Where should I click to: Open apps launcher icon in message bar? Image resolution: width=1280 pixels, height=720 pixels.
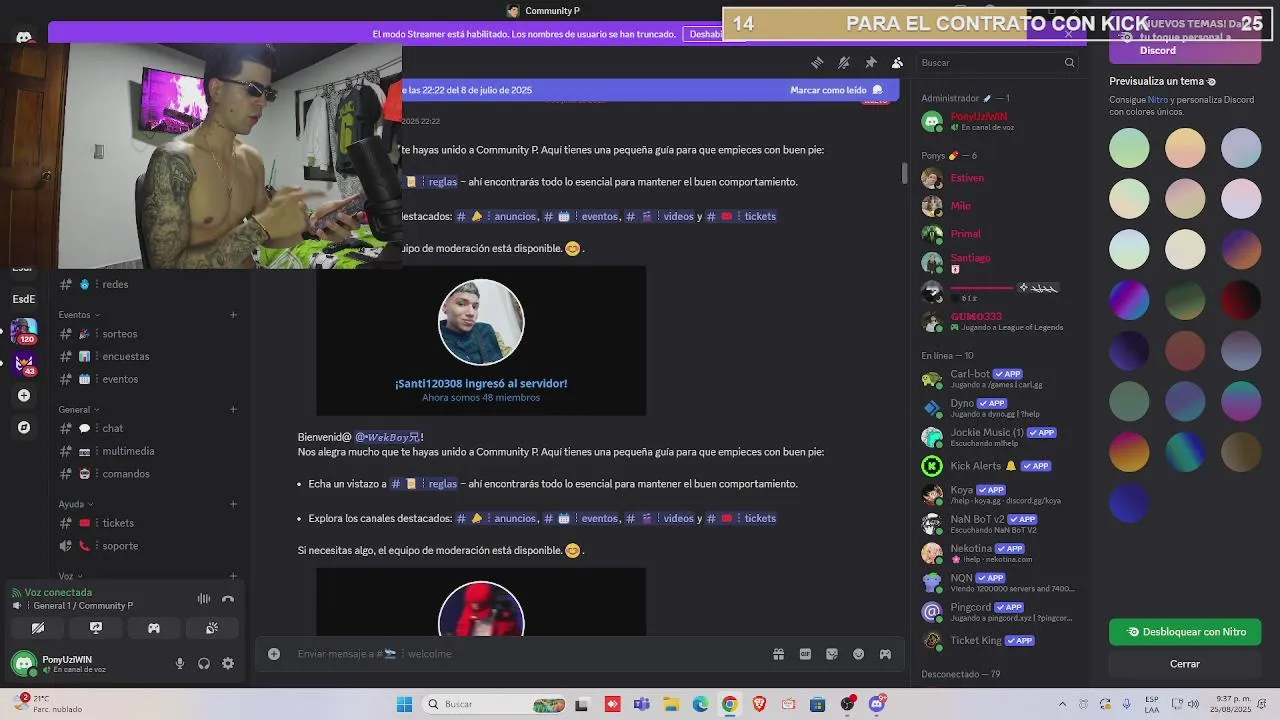coord(885,654)
